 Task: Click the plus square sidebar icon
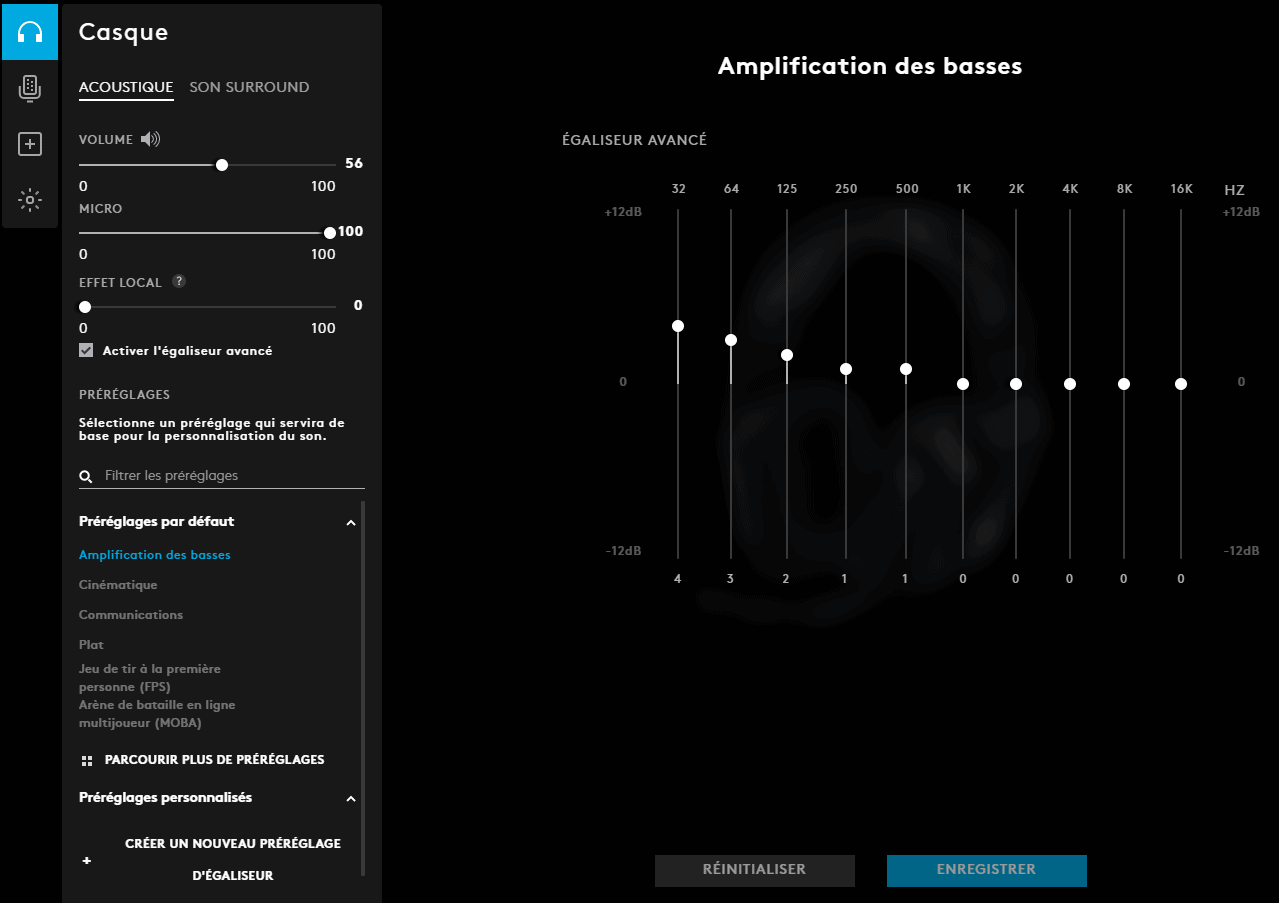point(30,145)
